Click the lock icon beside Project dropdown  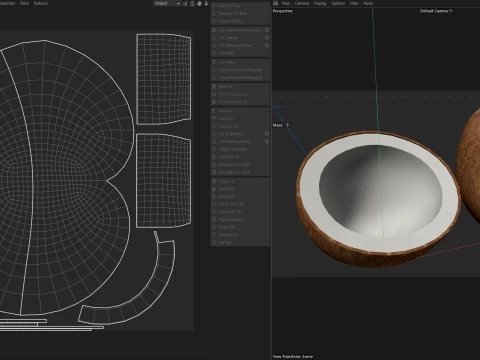(193, 3)
